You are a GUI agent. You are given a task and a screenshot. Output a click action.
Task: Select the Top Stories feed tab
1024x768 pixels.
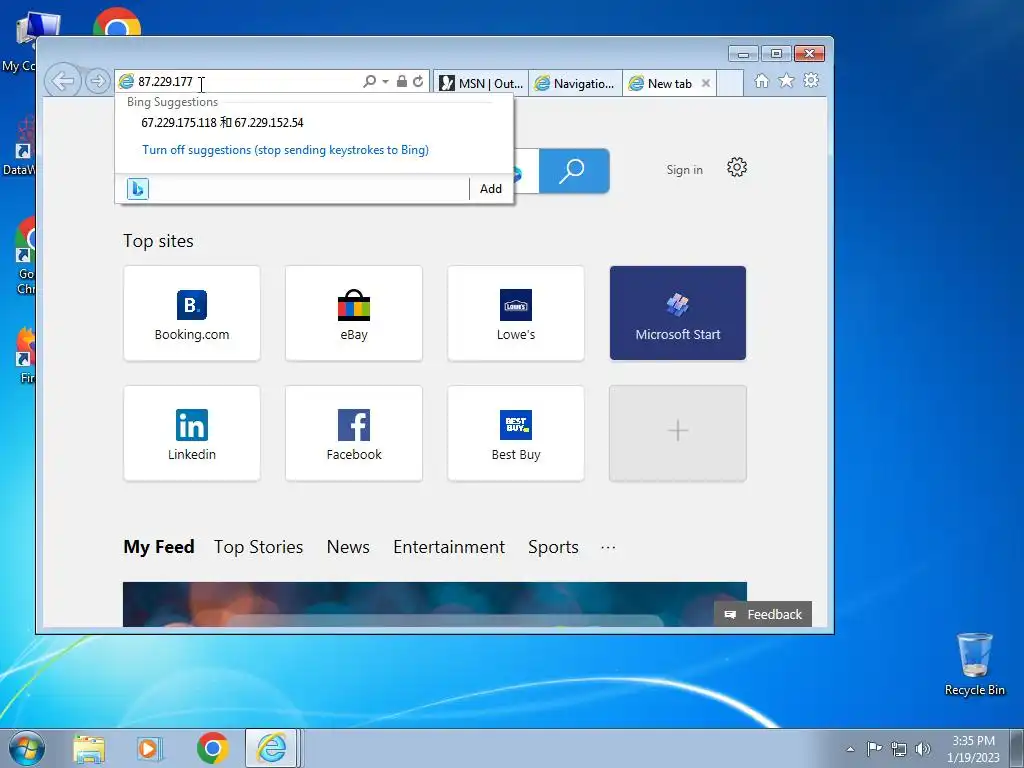[259, 547]
